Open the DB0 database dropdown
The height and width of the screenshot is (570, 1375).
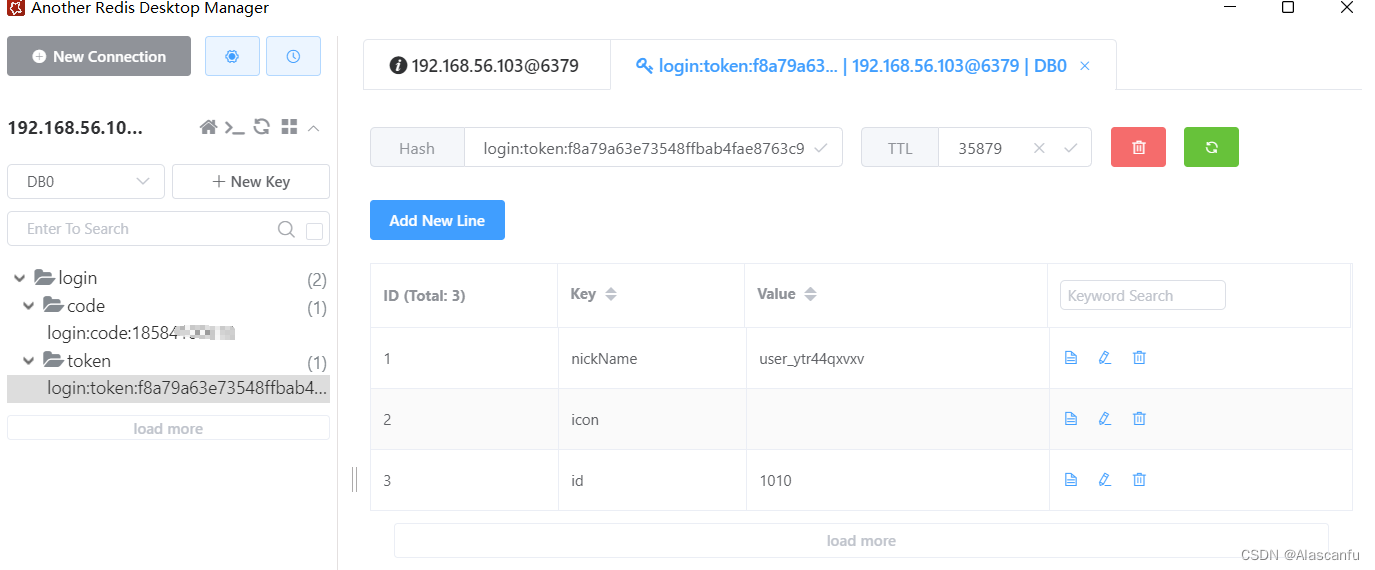click(x=85, y=182)
